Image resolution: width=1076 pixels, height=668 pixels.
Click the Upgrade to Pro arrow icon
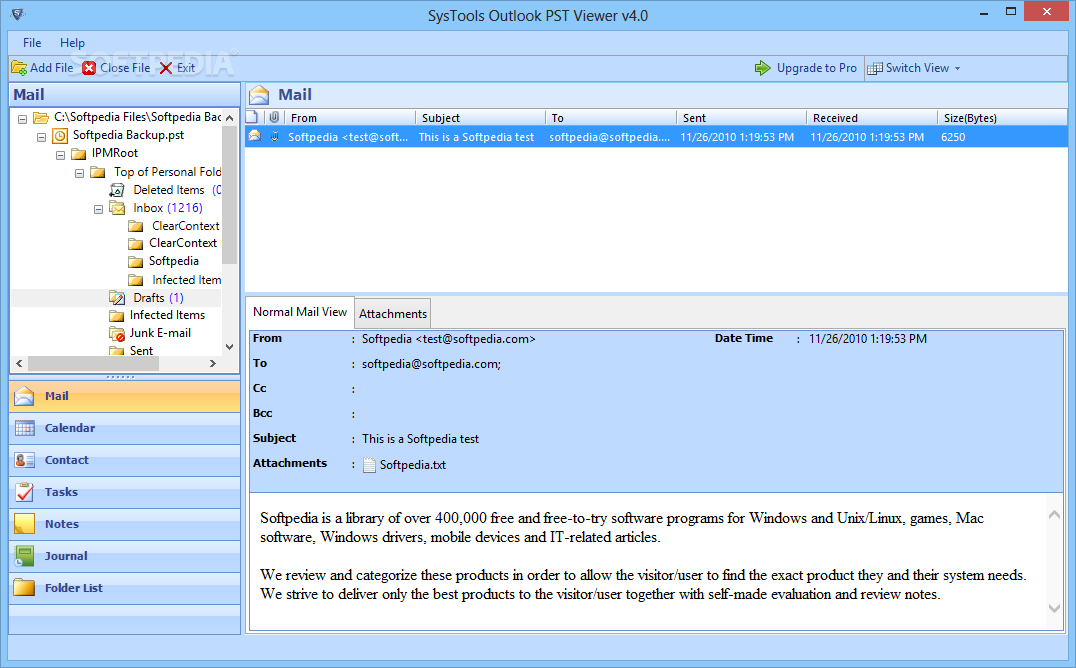tap(763, 68)
